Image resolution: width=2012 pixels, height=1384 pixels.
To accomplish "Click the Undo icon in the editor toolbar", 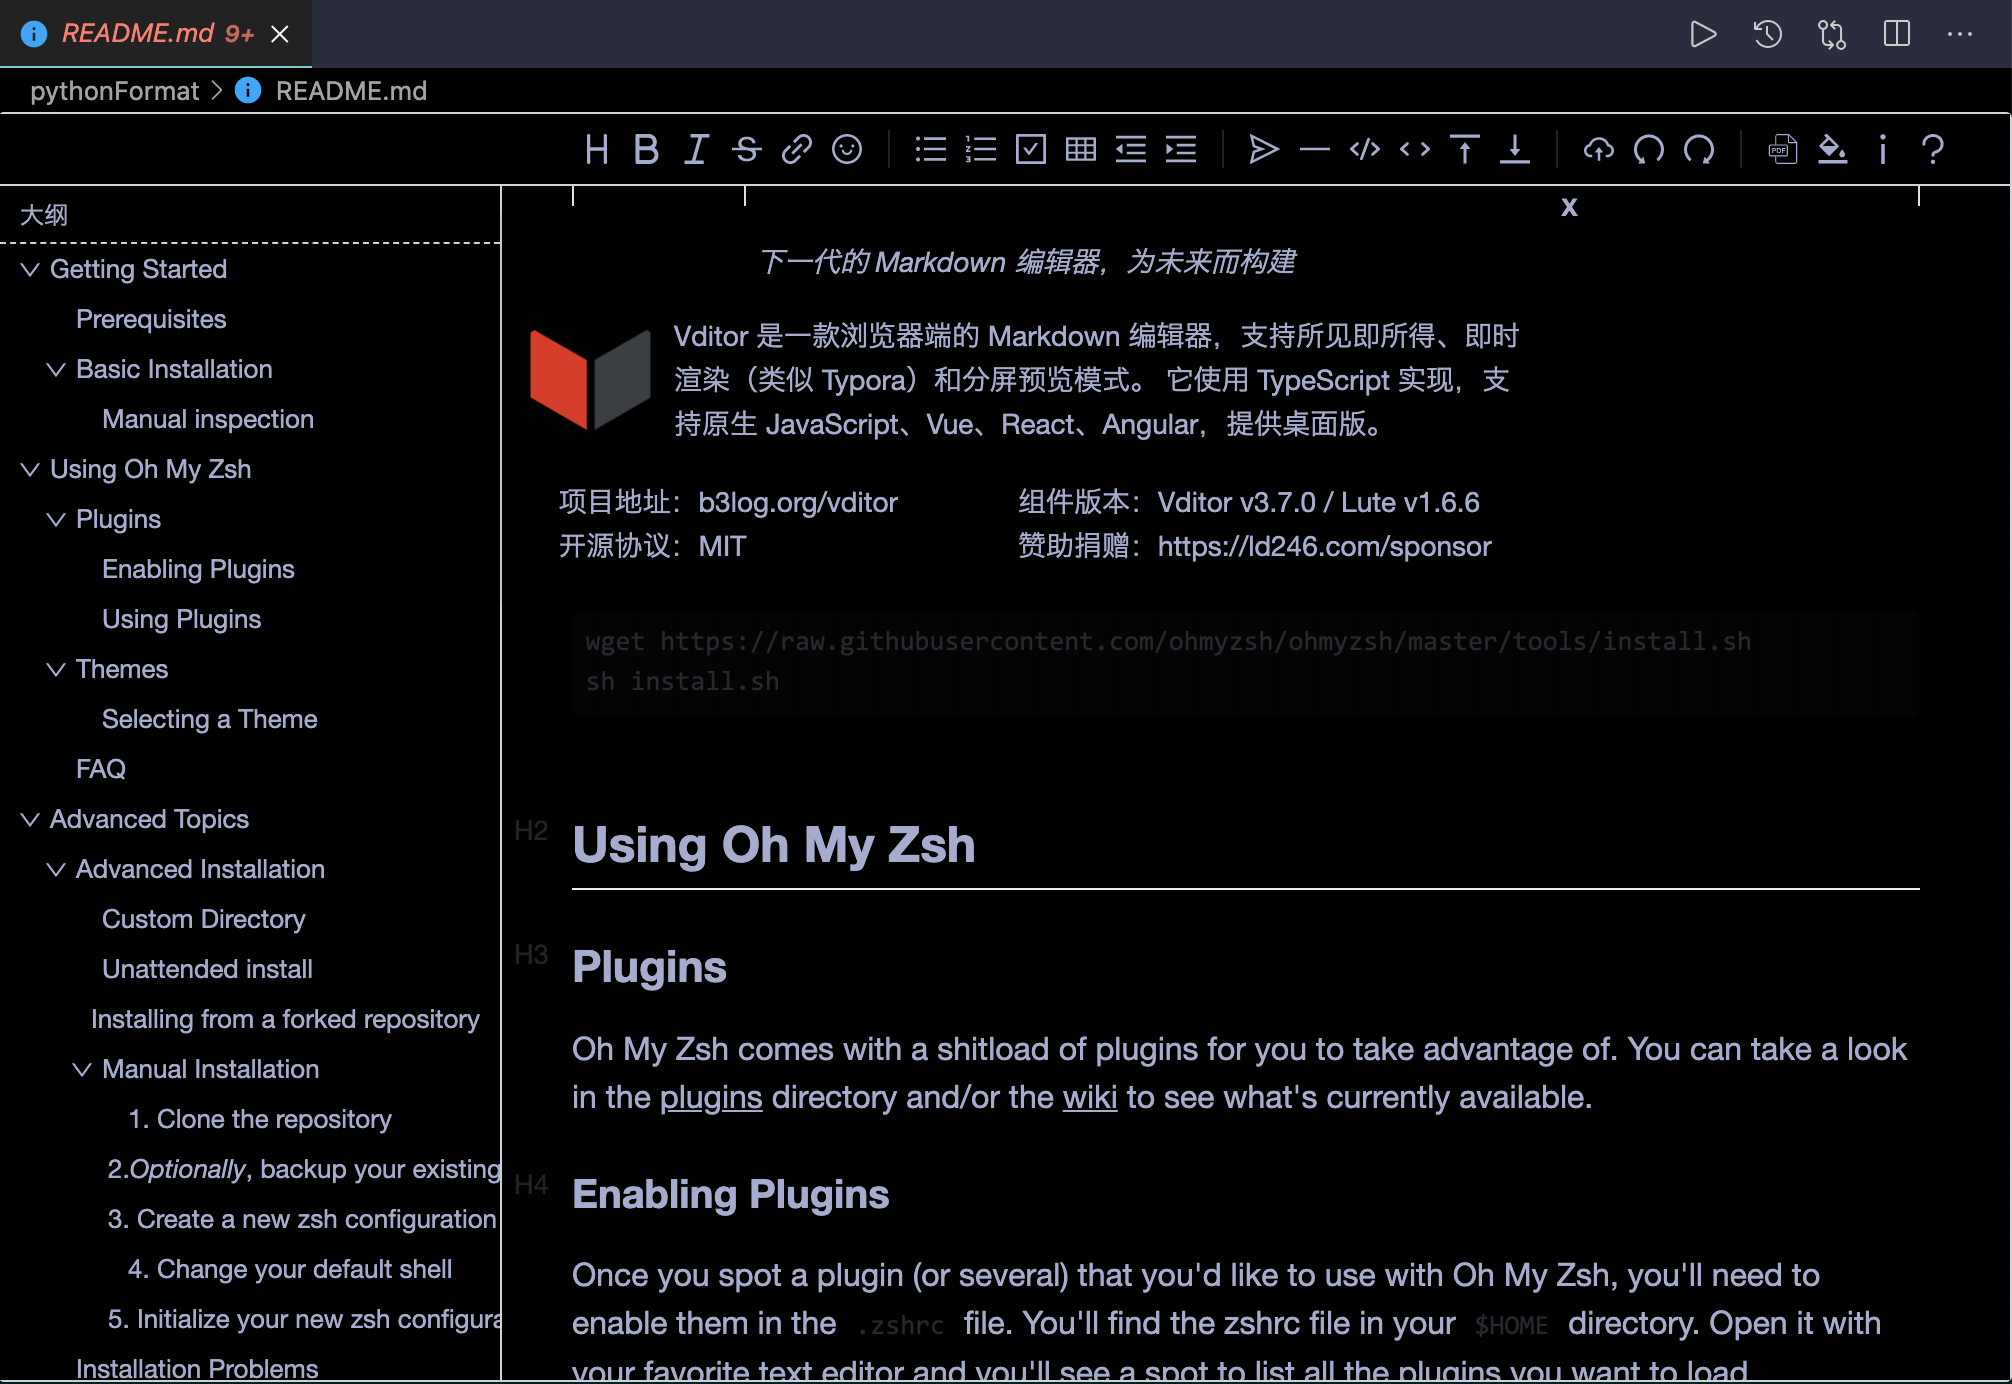I will pyautogui.click(x=1649, y=150).
